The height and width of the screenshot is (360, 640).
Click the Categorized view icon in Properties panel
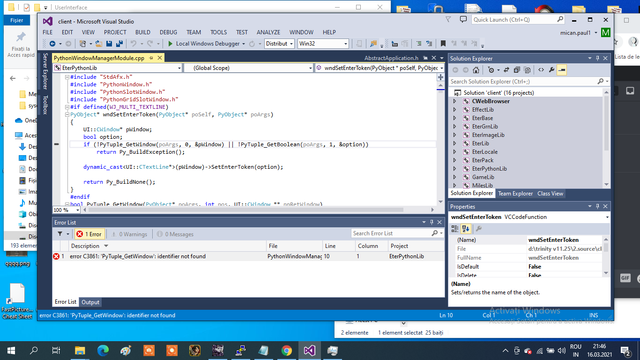pyautogui.click(x=455, y=229)
